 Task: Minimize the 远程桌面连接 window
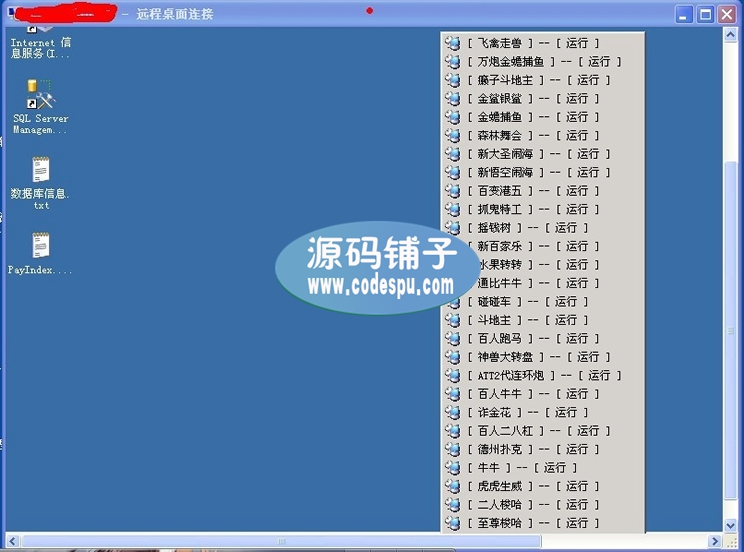(x=683, y=14)
